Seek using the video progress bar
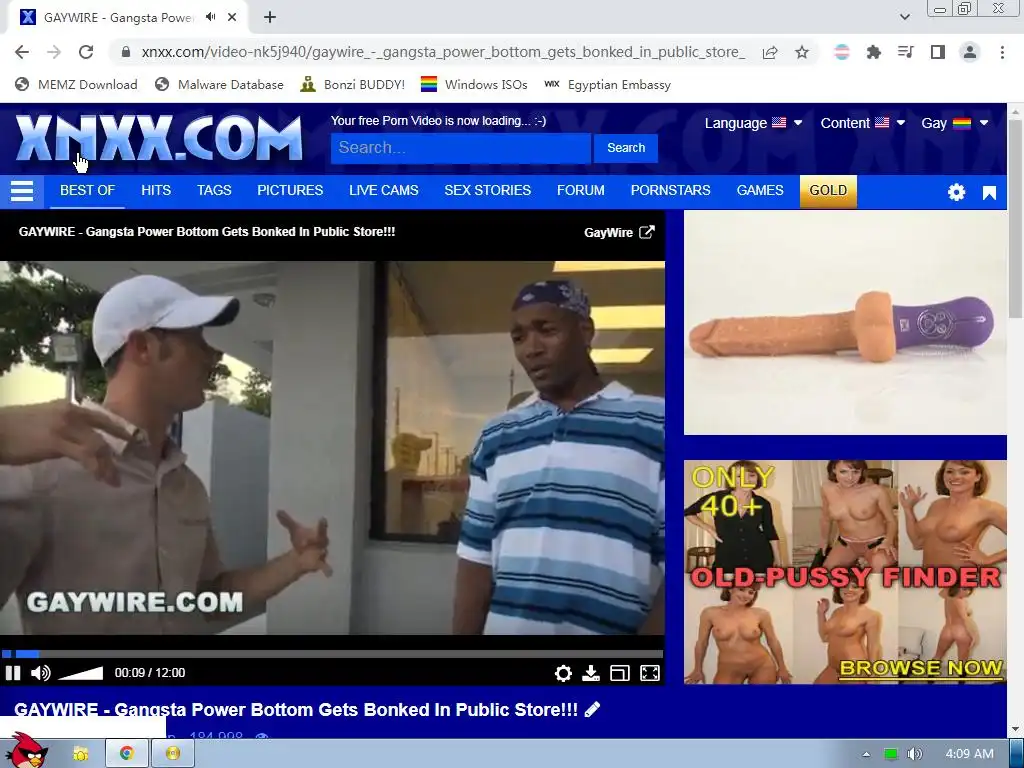The width and height of the screenshot is (1024, 768). (332, 654)
